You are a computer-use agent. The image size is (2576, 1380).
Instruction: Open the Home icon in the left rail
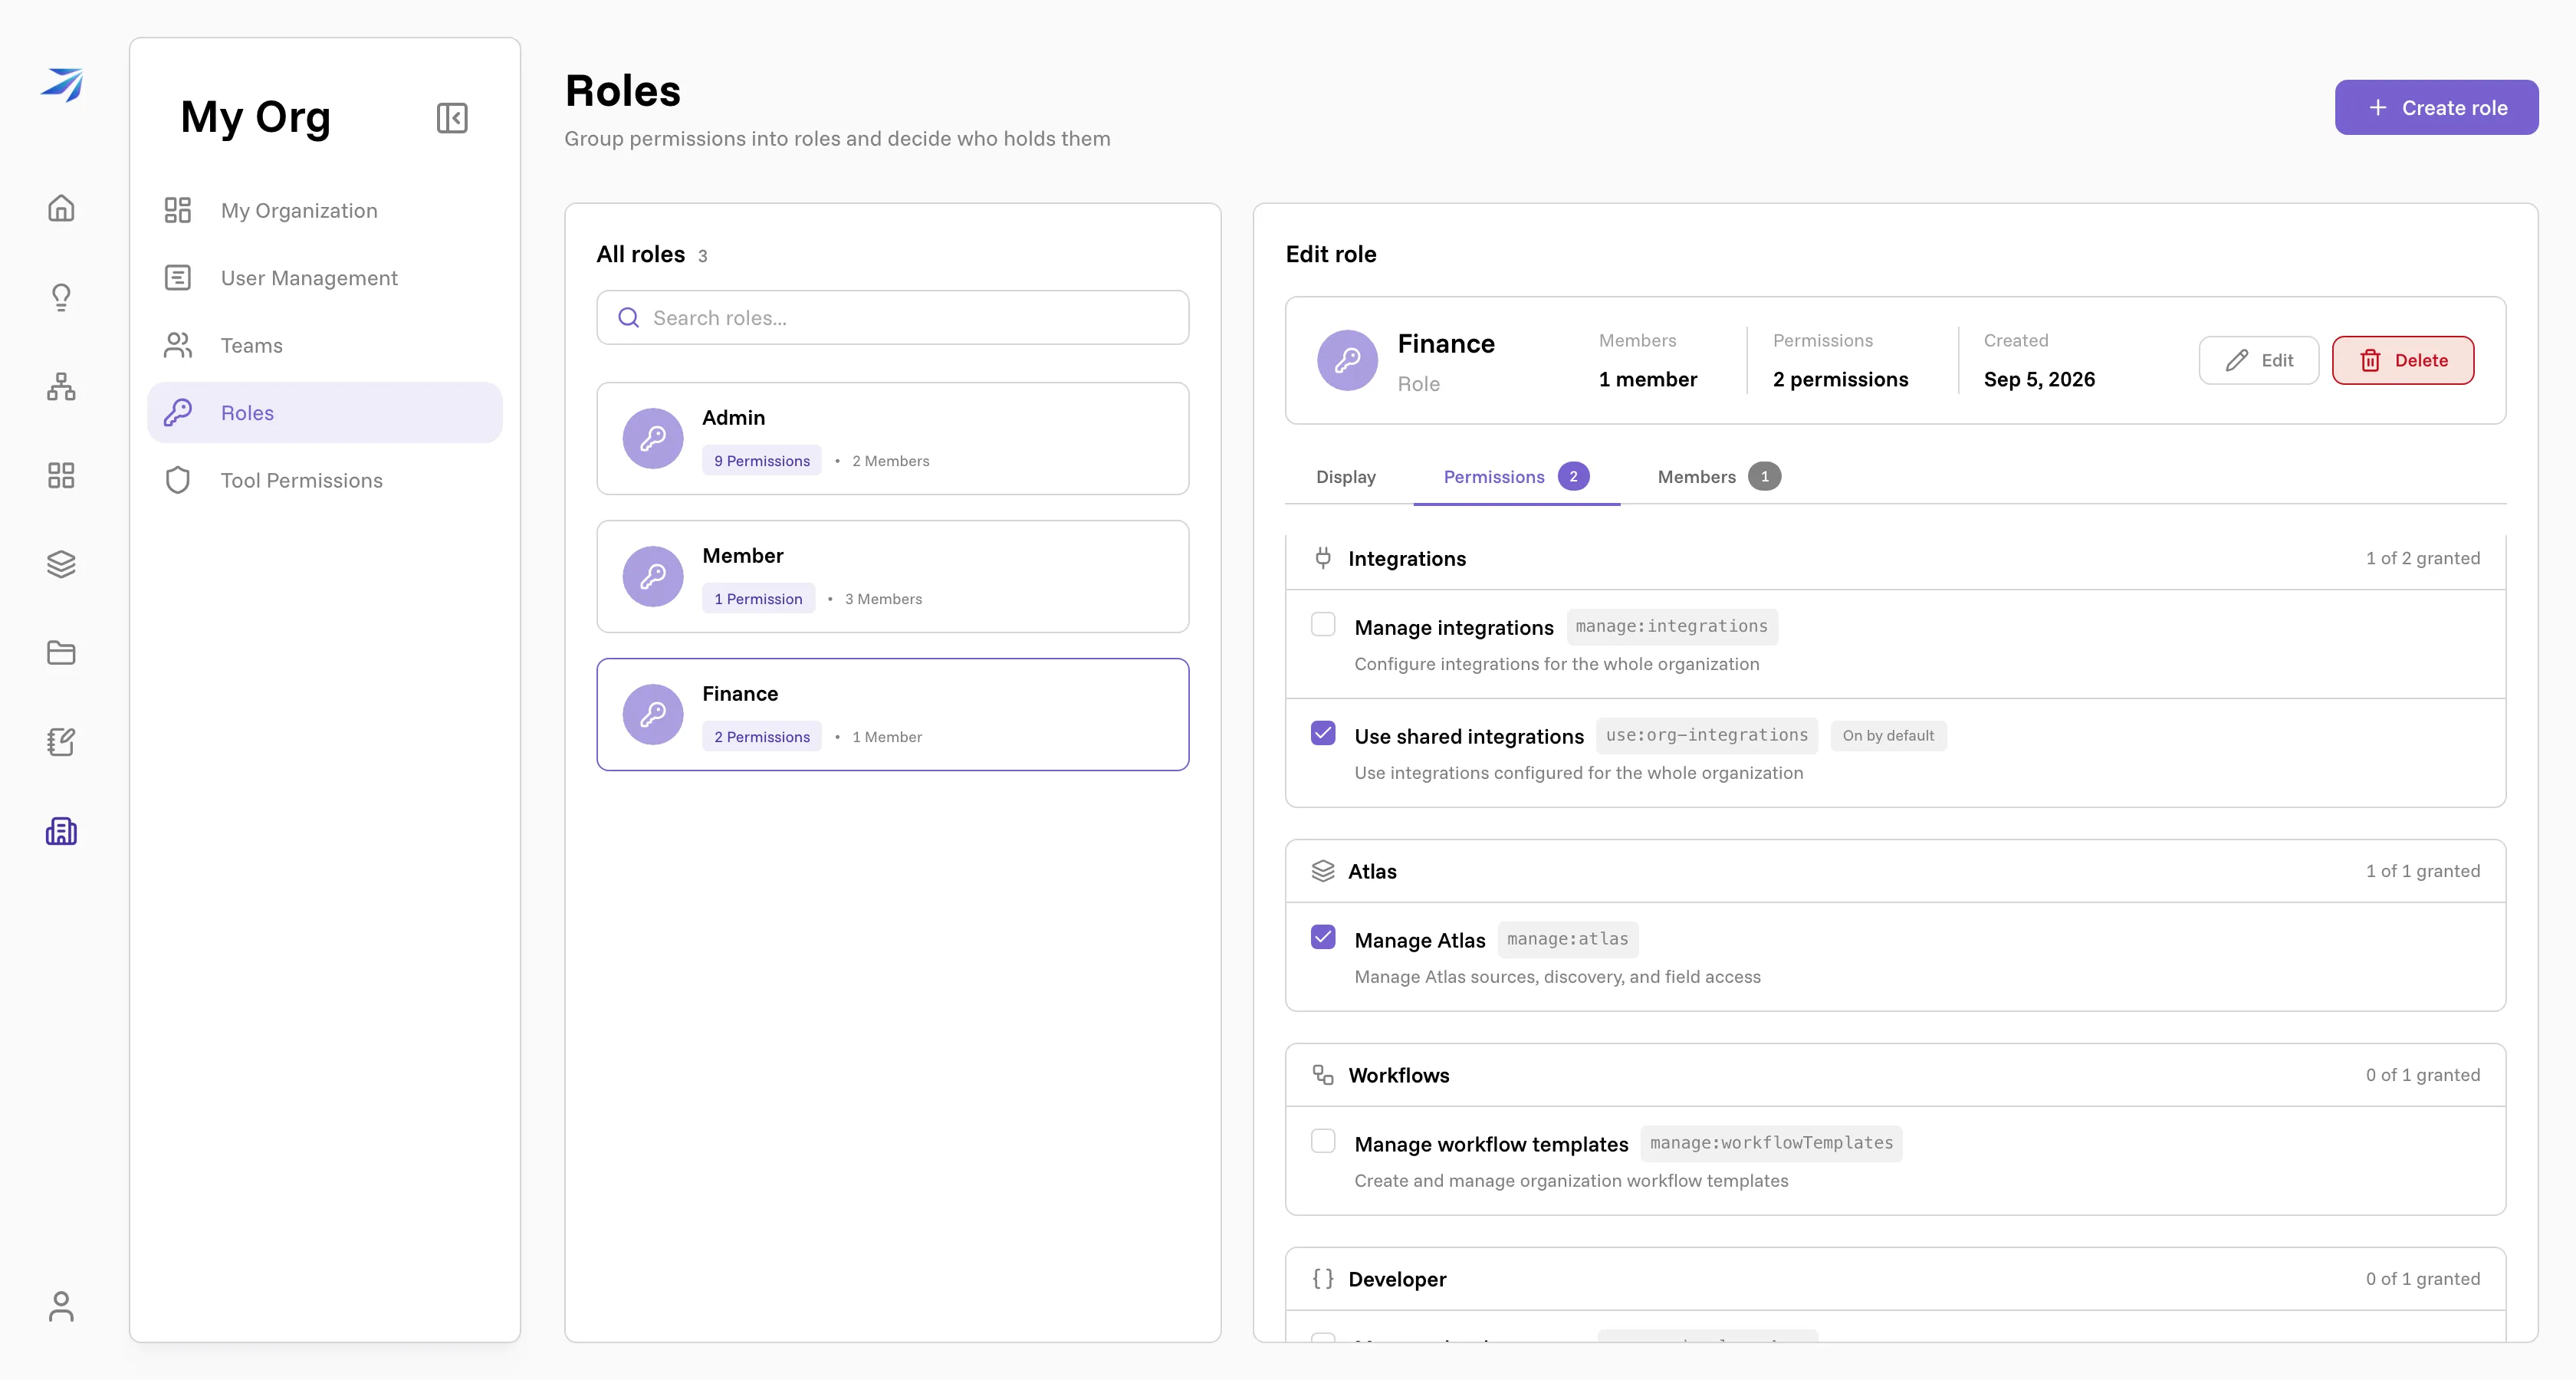click(x=61, y=208)
